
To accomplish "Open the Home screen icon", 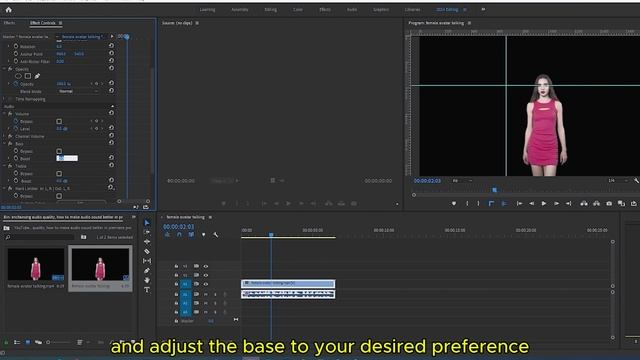I will point(9,10).
